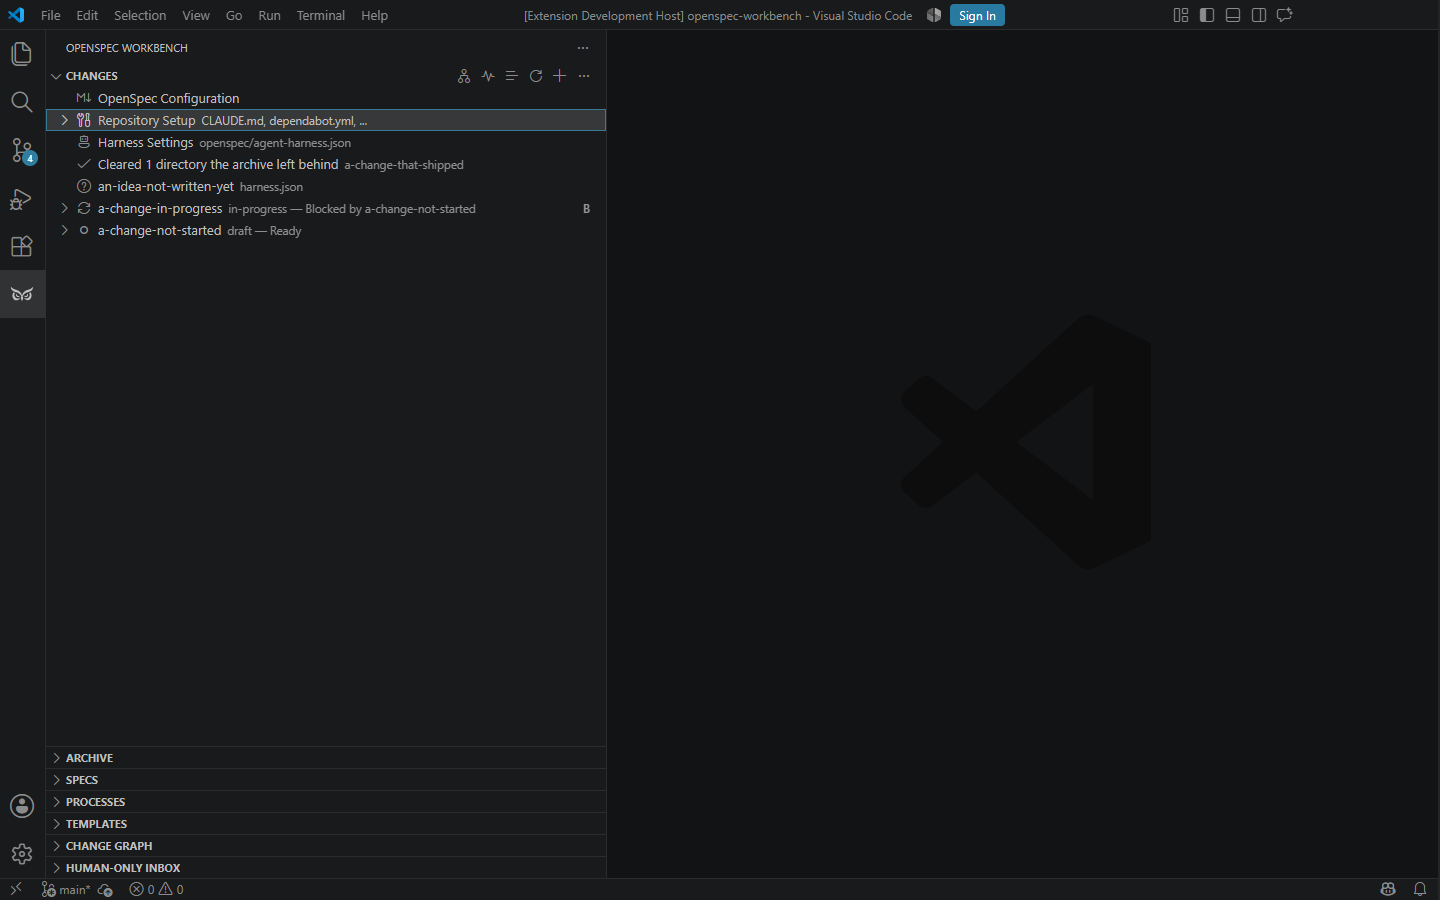1440x900 pixels.
Task: Open the Accounts menu icon
Action: [22, 806]
